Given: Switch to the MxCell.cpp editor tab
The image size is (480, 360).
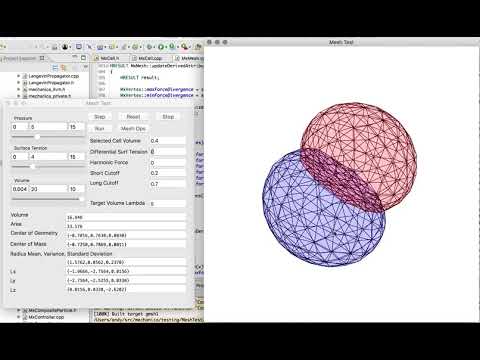Looking at the screenshot, I should (x=150, y=58).
